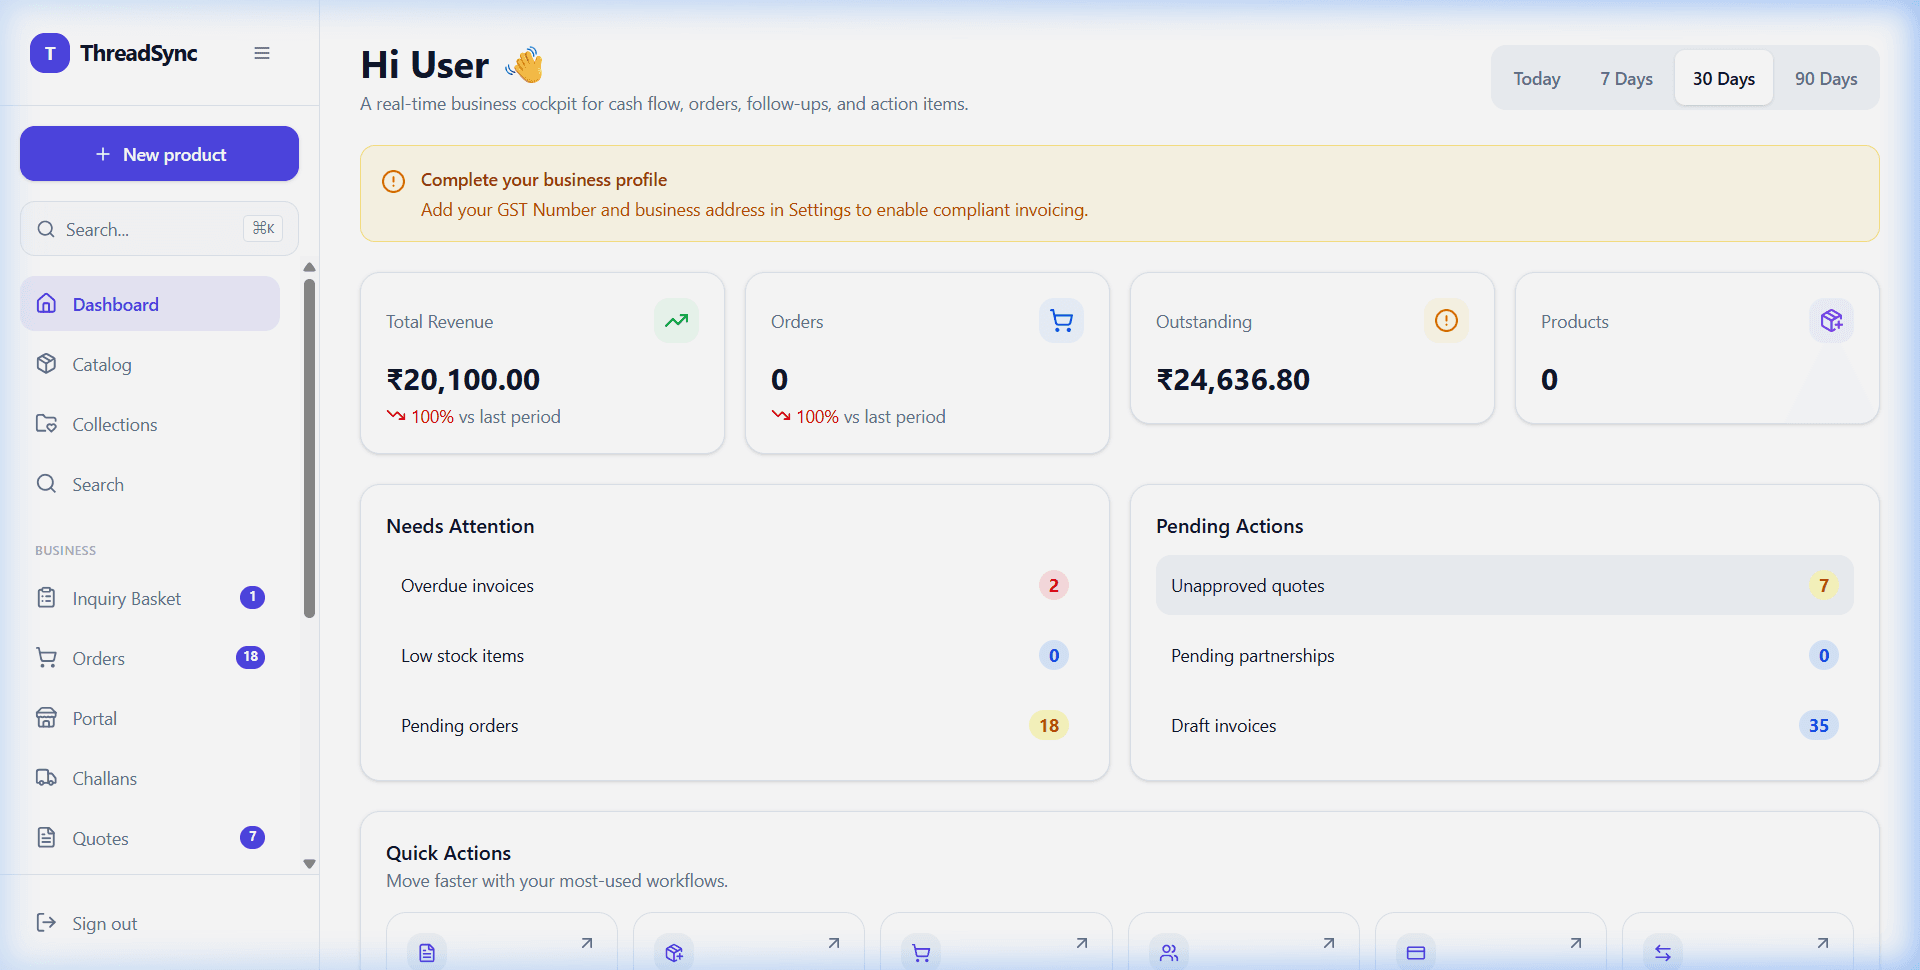Open Portal in the sidebar
Image resolution: width=1920 pixels, height=970 pixels.
(x=150, y=718)
